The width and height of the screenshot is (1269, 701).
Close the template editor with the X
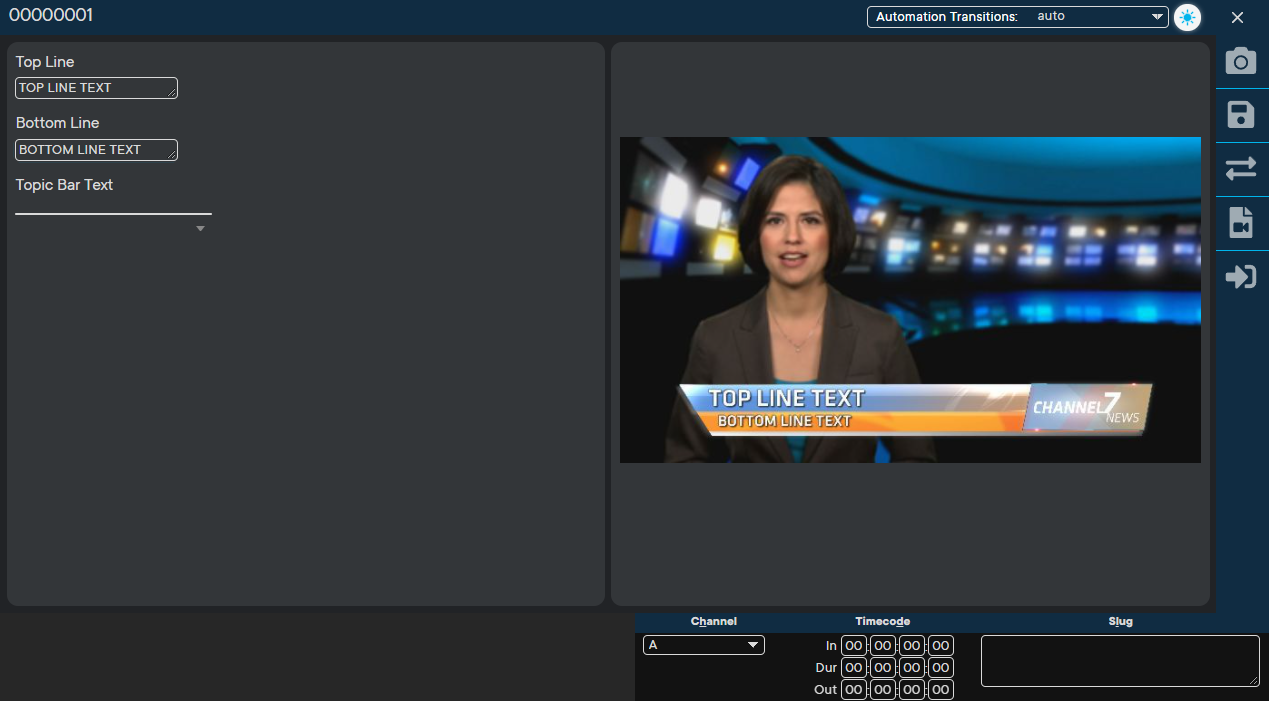(x=1238, y=17)
